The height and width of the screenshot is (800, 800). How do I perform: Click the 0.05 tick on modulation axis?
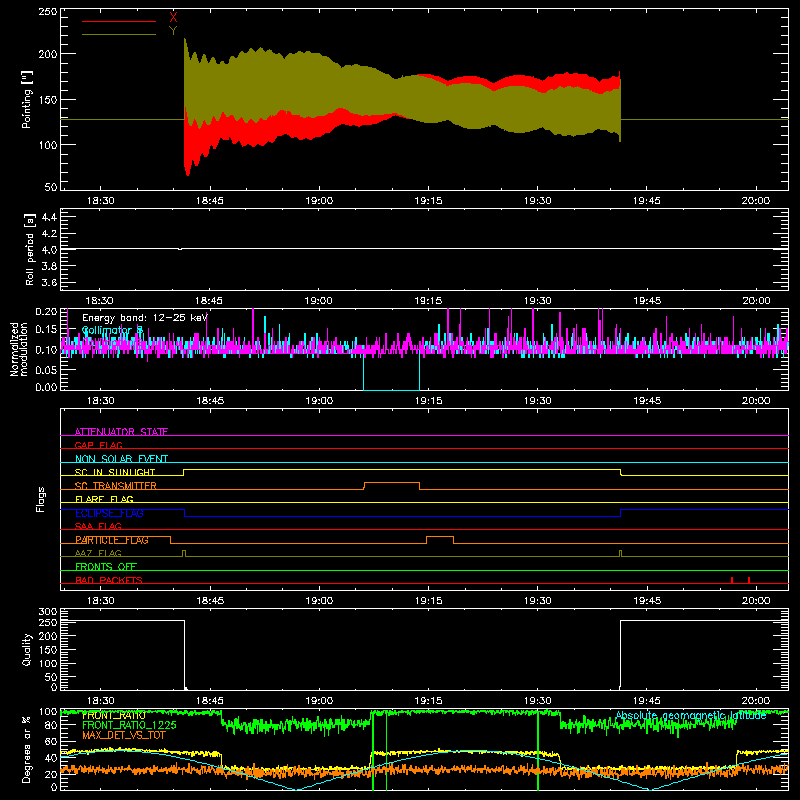click(x=46, y=369)
